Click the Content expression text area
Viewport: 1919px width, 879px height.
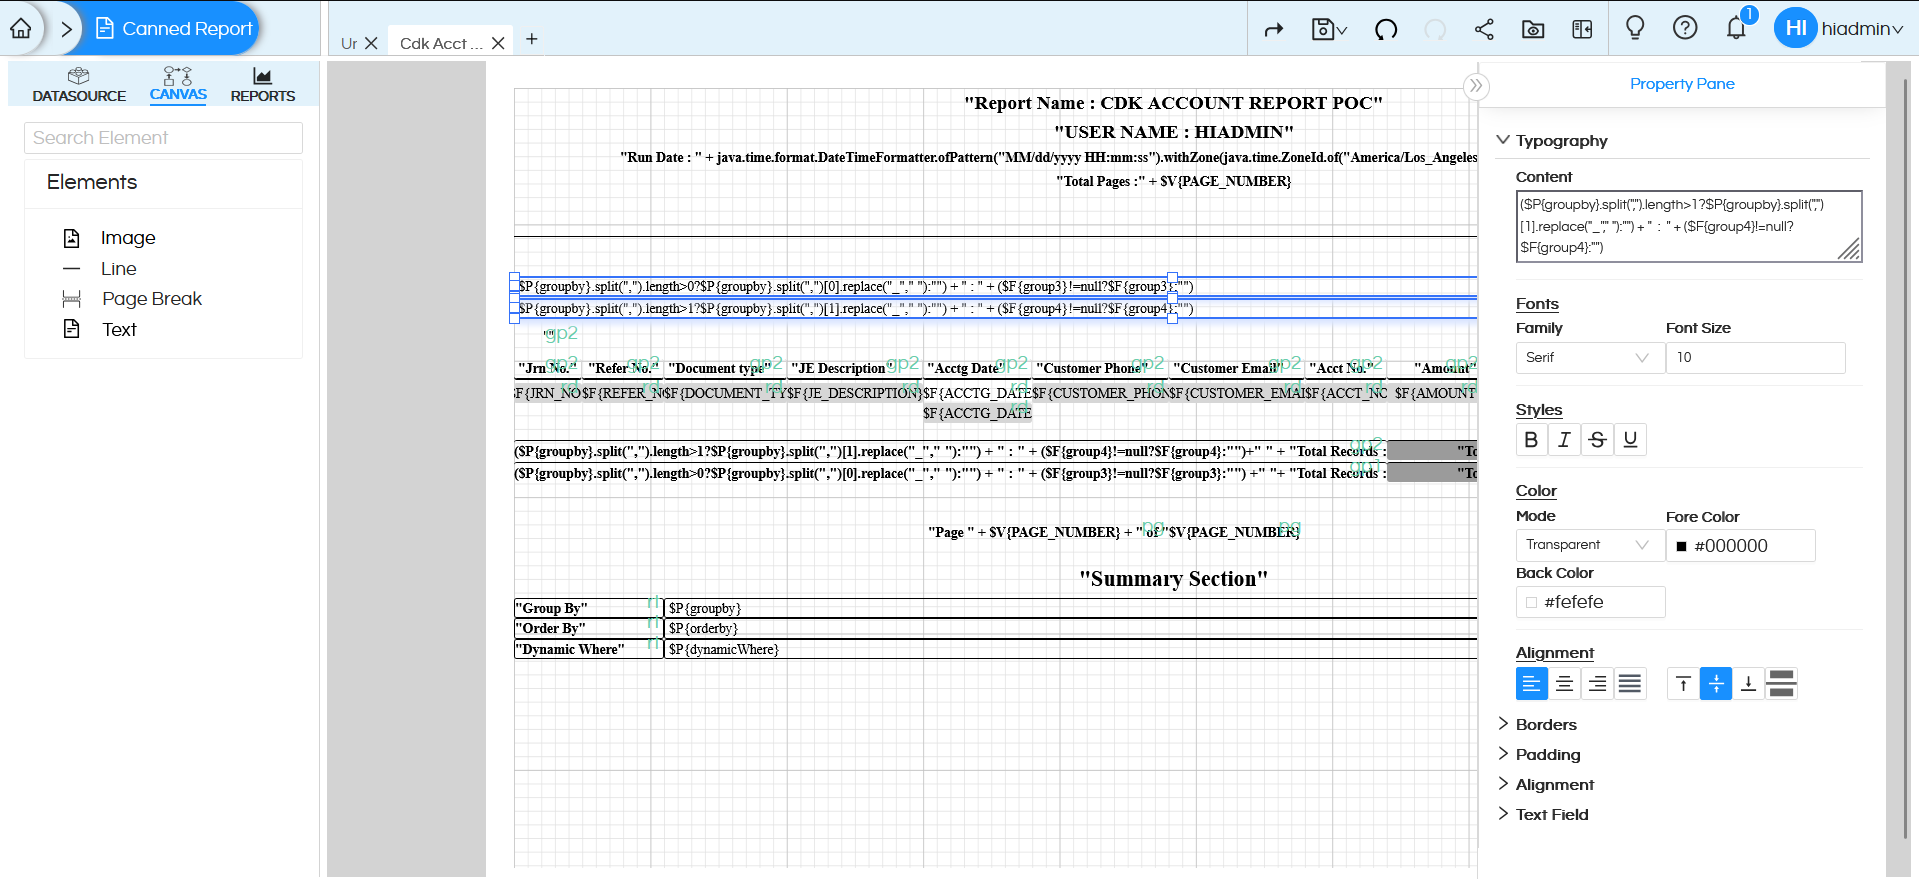click(1689, 227)
